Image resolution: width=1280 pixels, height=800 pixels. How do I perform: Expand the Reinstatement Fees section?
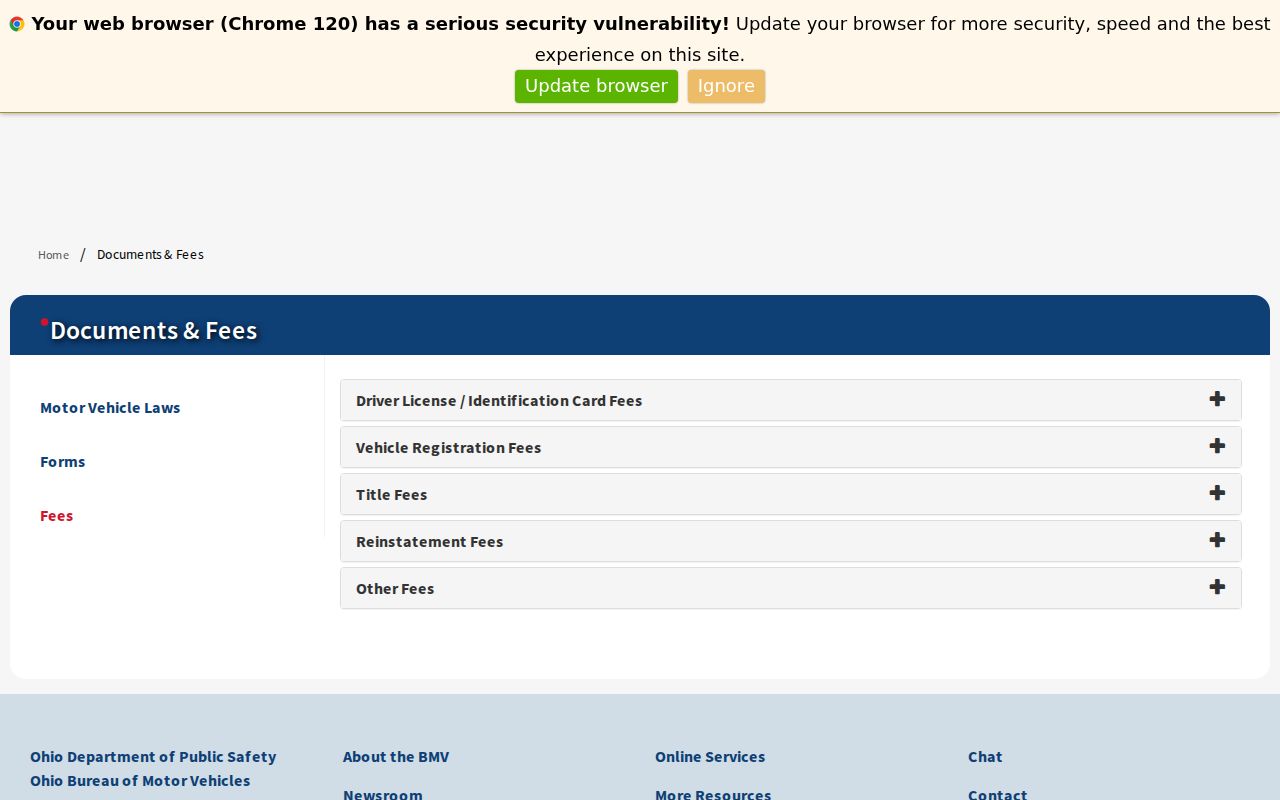click(x=791, y=541)
